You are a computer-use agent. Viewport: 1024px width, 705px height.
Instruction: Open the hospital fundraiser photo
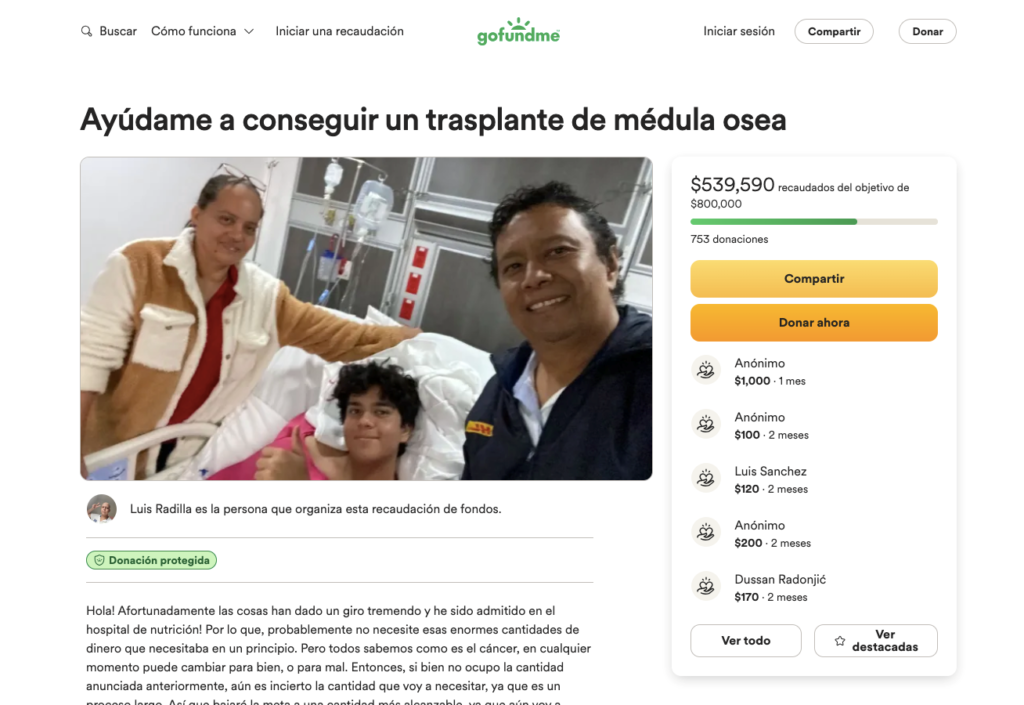click(x=366, y=319)
